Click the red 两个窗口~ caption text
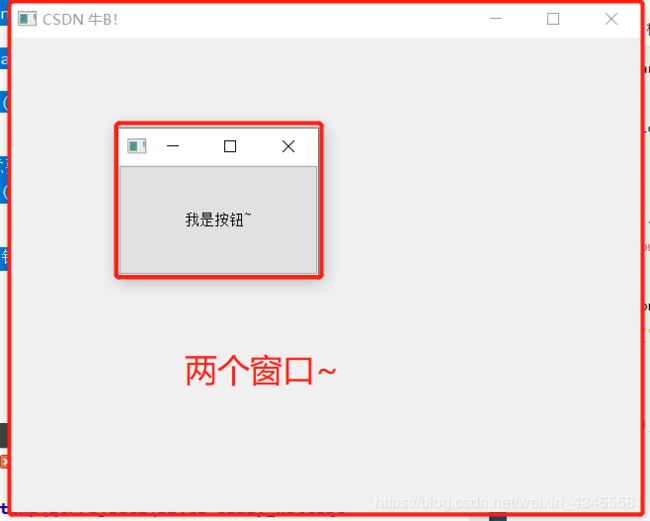 click(260, 371)
